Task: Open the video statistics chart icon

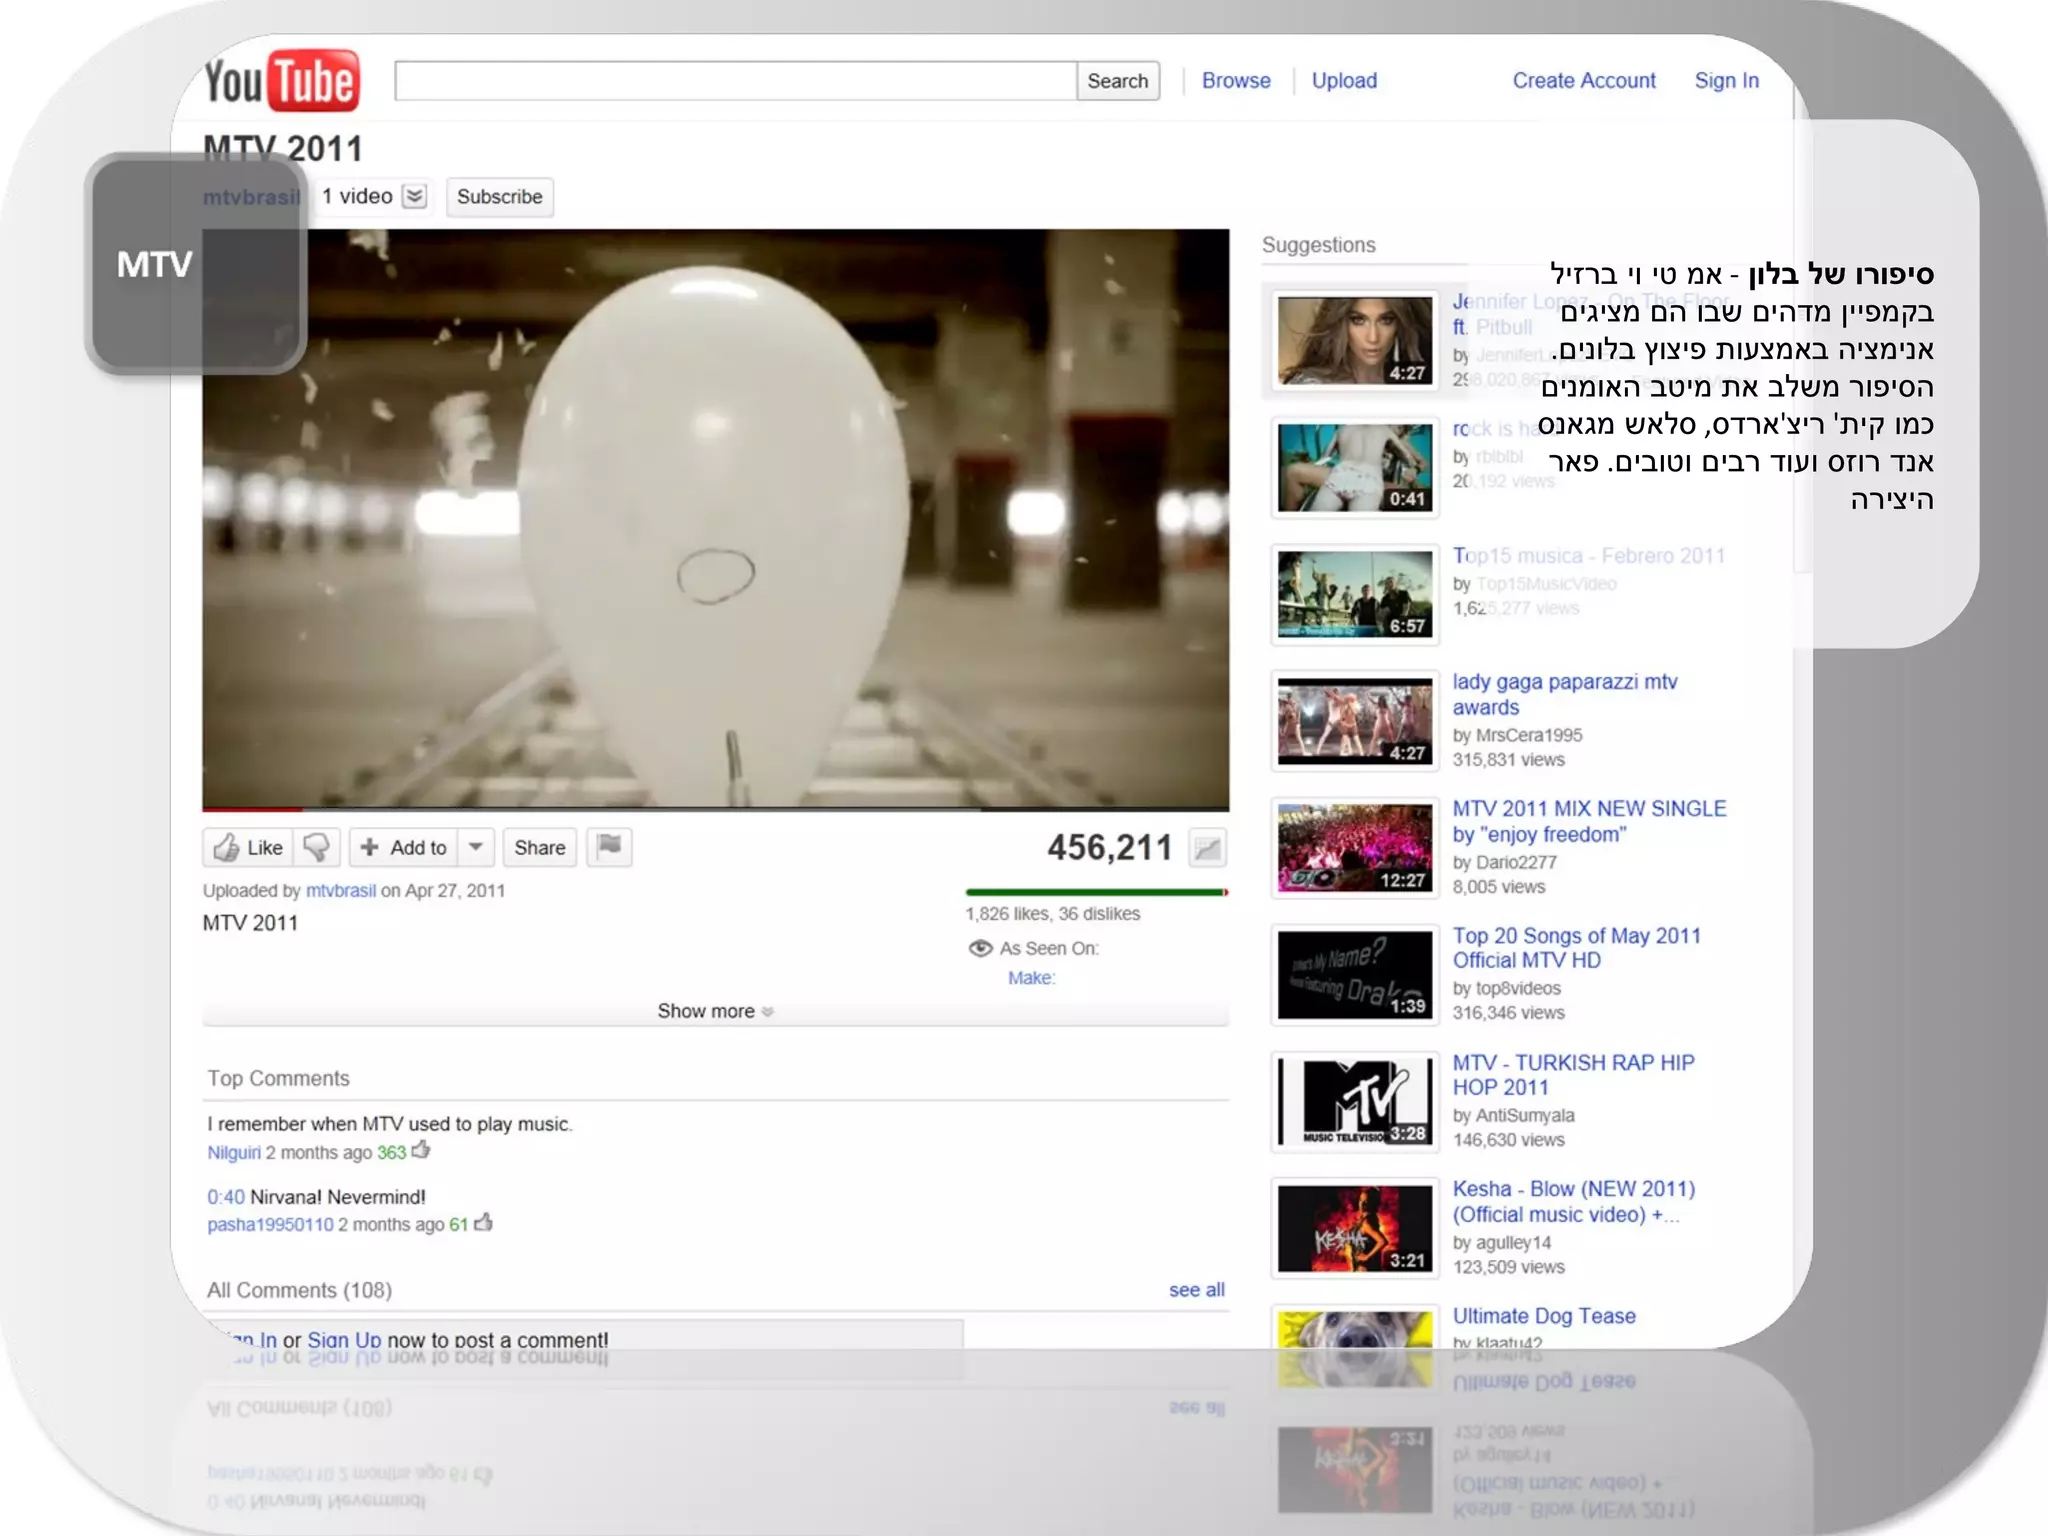Action: 1207,848
